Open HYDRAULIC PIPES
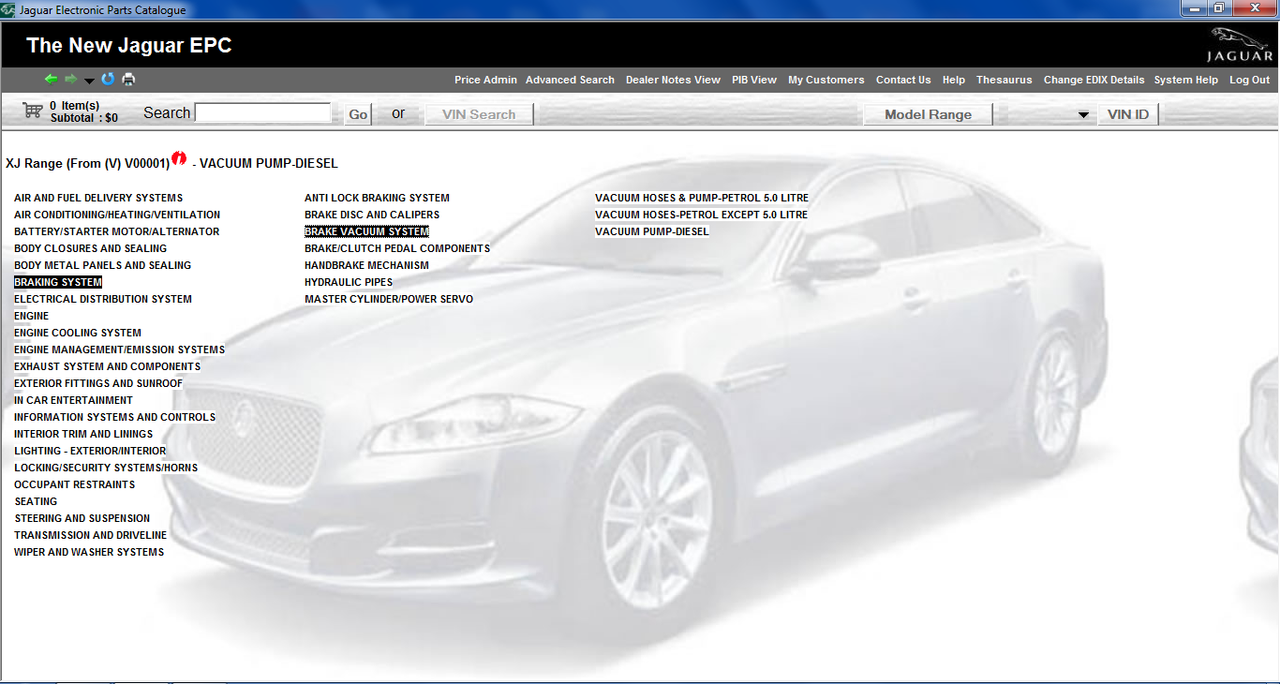Screen dimensions: 1280x684 [349, 283]
